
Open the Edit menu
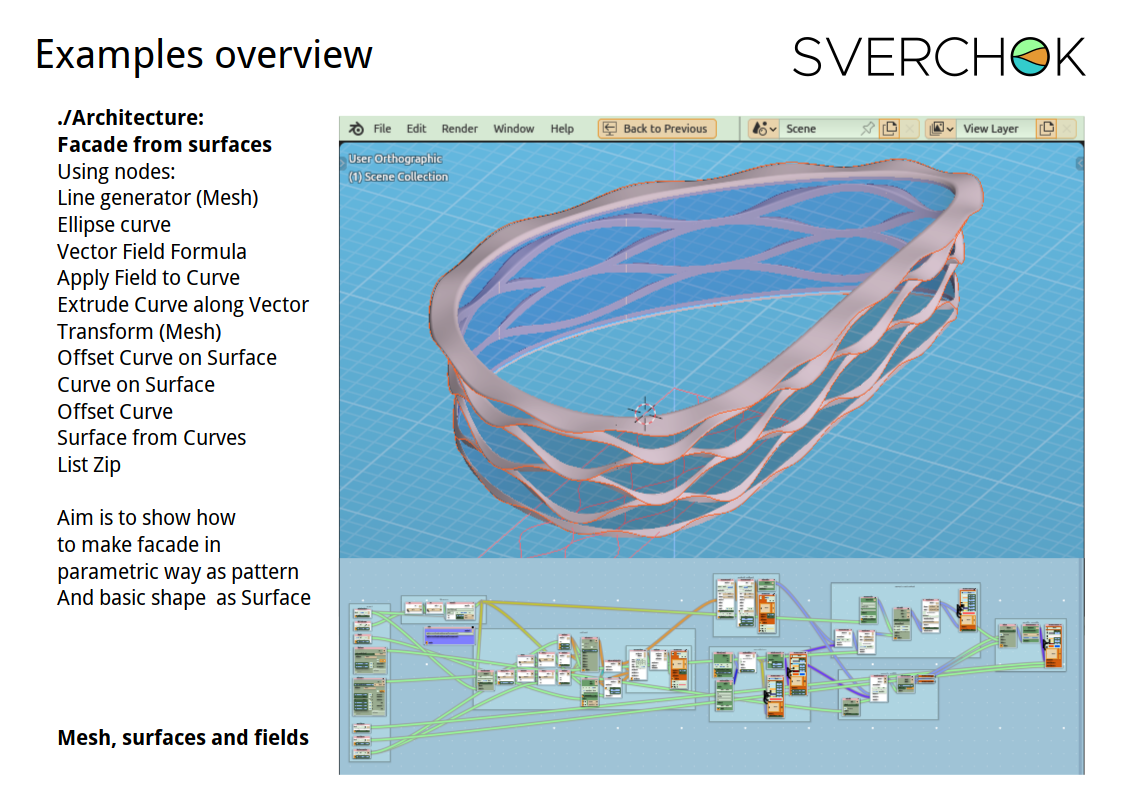pyautogui.click(x=416, y=129)
